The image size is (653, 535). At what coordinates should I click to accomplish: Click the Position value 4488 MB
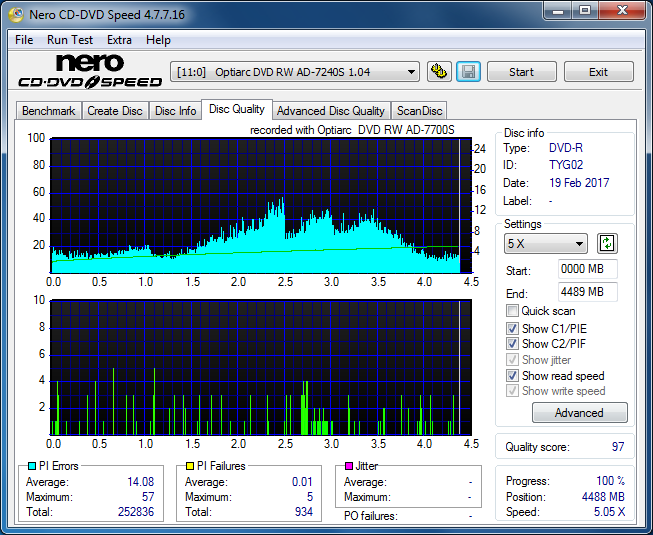603,497
